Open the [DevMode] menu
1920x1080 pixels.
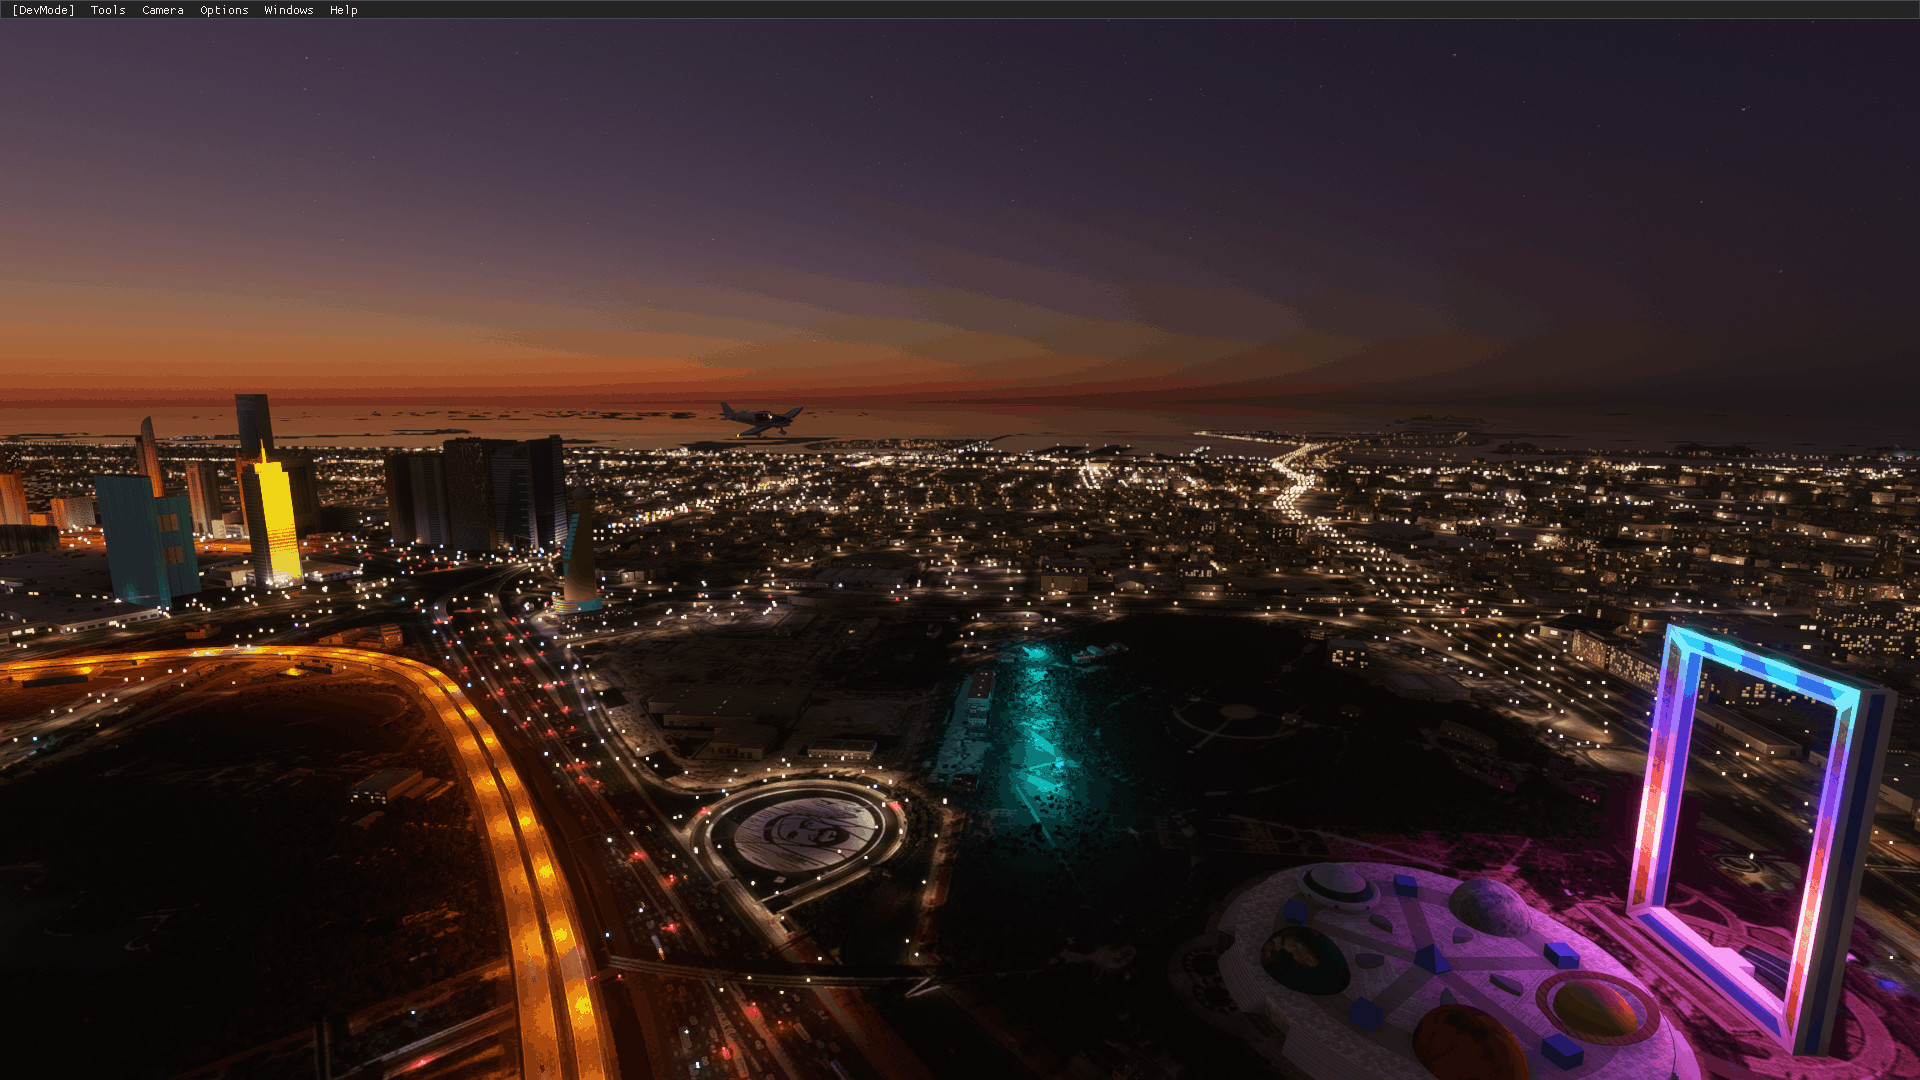pyautogui.click(x=43, y=10)
